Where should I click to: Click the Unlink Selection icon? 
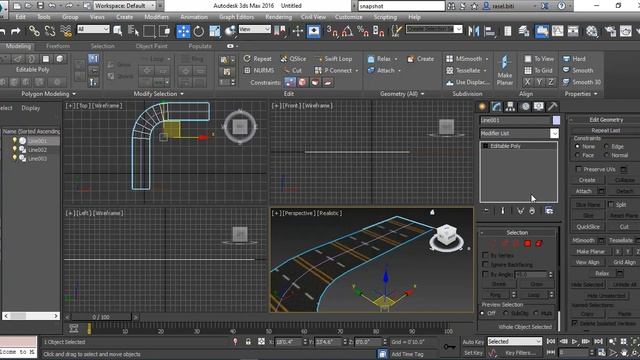click(x=50, y=31)
